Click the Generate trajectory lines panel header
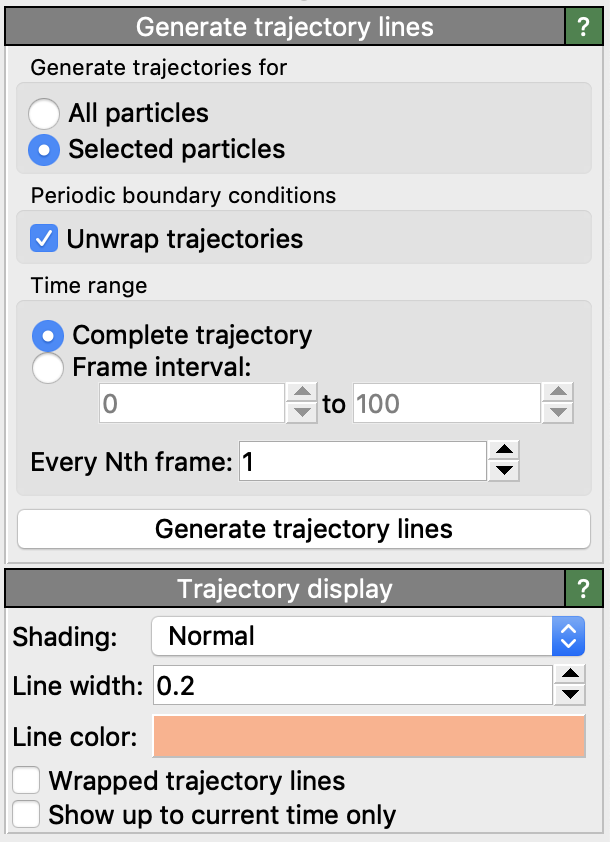The width and height of the screenshot is (610, 842). pos(285,27)
